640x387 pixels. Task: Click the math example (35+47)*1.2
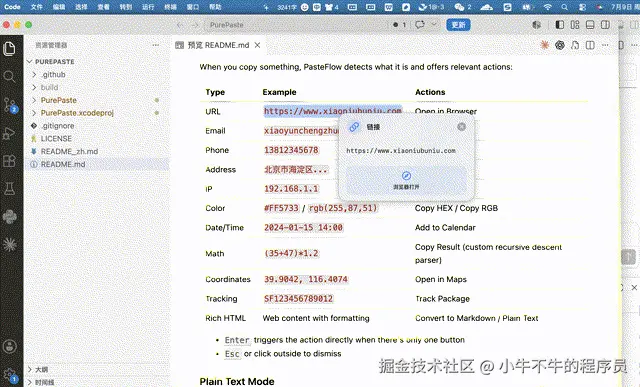(291, 254)
